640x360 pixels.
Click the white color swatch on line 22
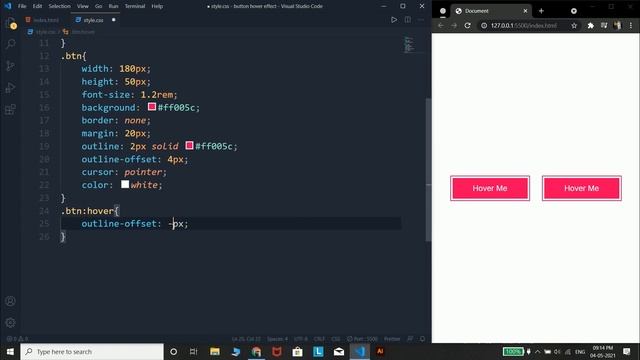point(125,184)
